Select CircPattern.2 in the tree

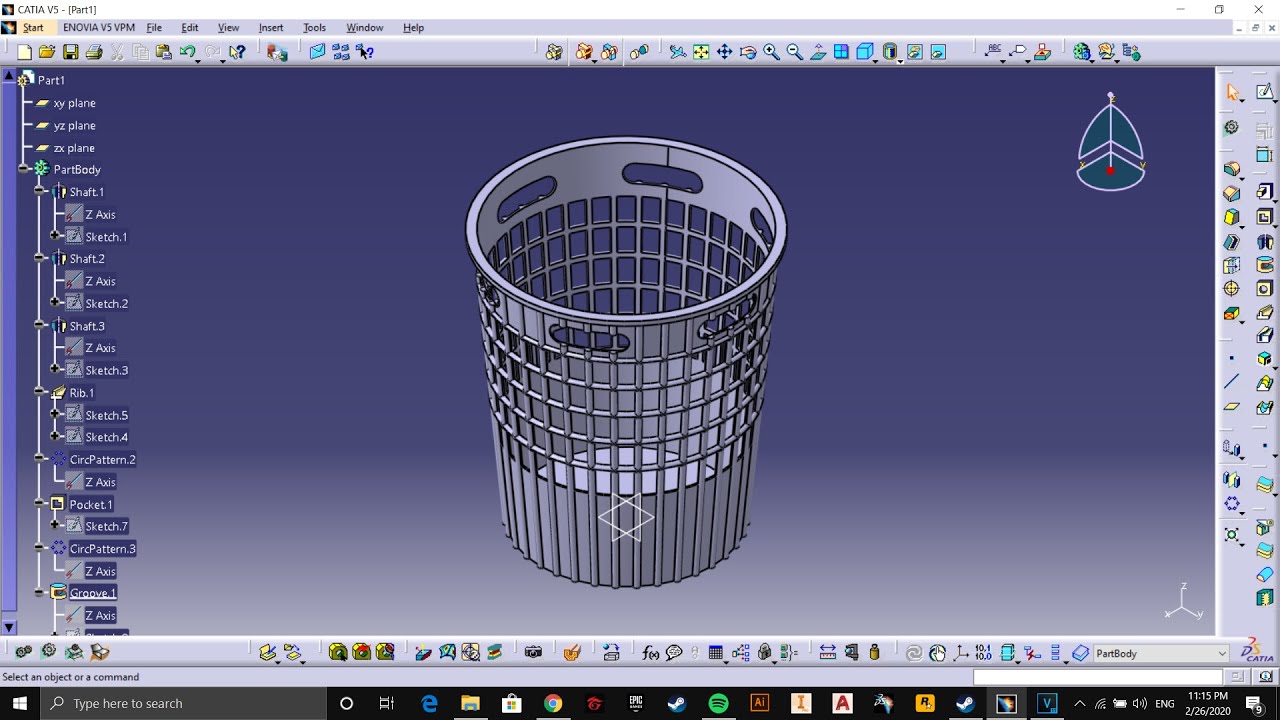coord(102,459)
